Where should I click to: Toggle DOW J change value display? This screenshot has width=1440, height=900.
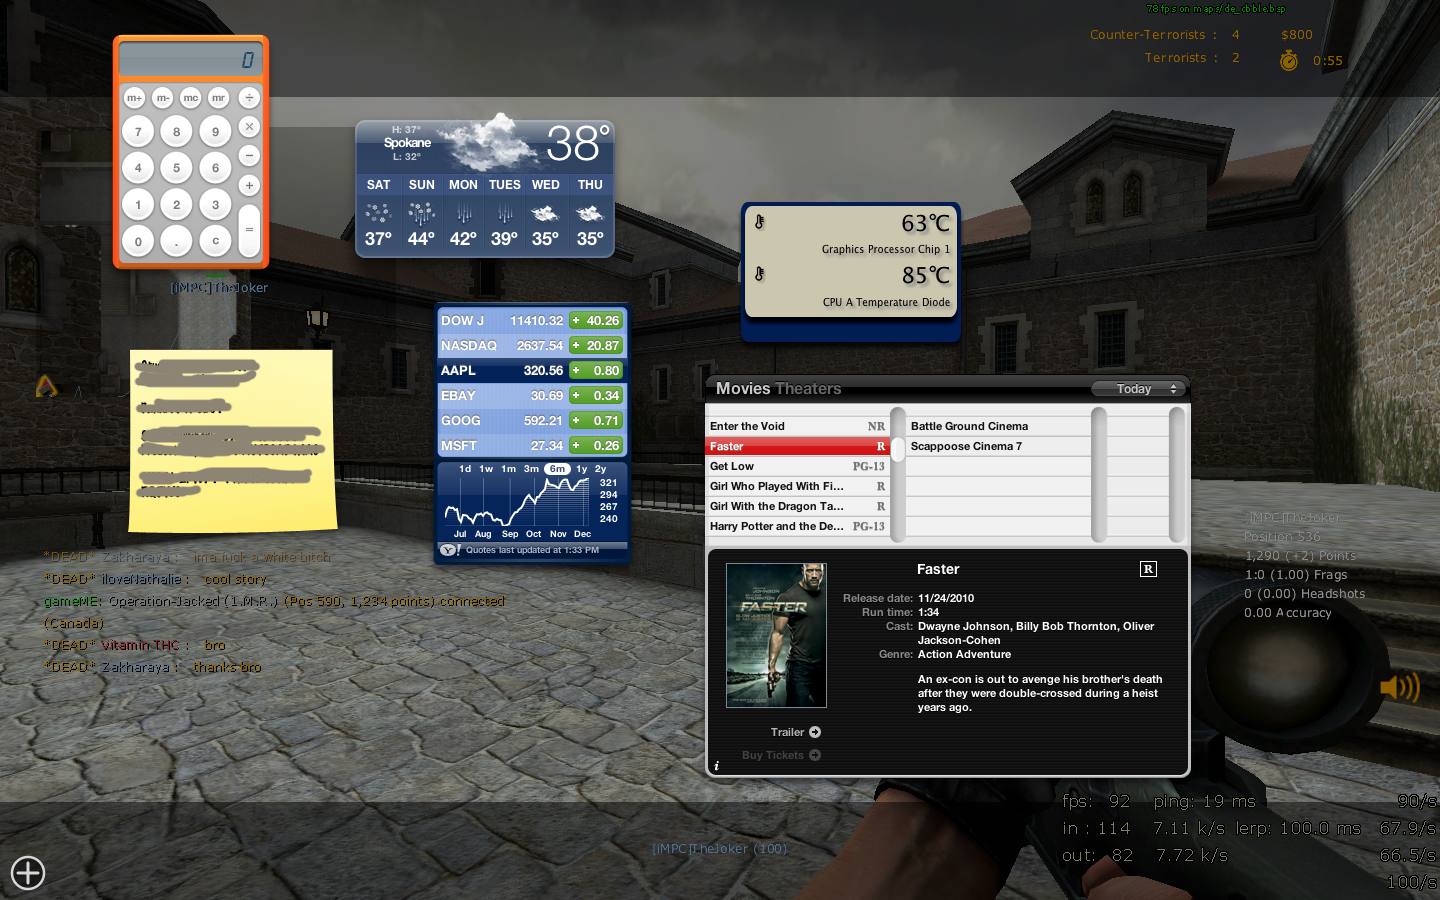(x=596, y=321)
